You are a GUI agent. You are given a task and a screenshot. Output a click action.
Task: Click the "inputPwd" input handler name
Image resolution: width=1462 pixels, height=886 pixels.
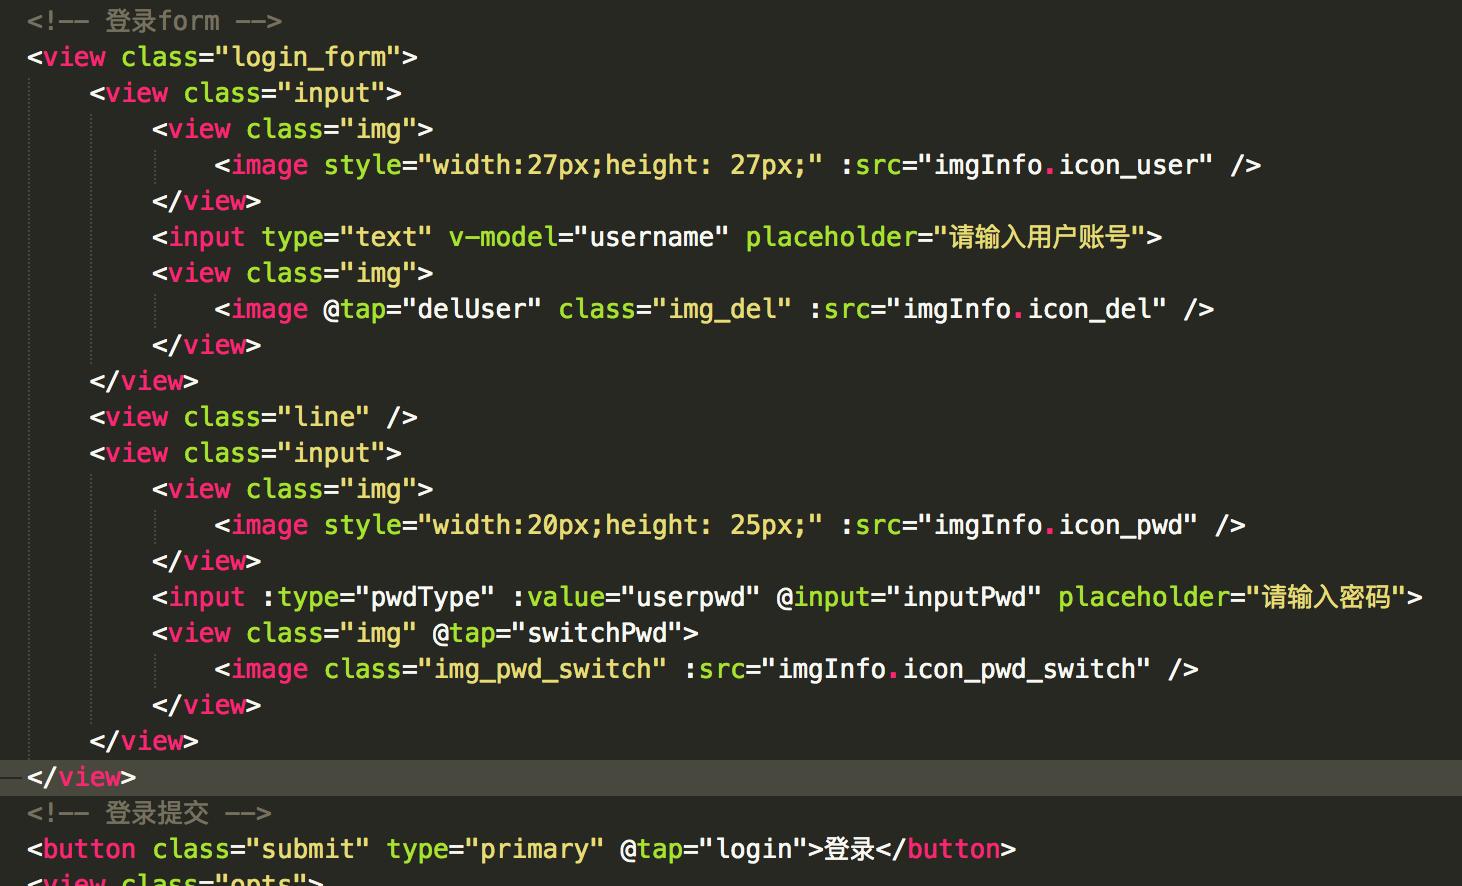(x=964, y=597)
